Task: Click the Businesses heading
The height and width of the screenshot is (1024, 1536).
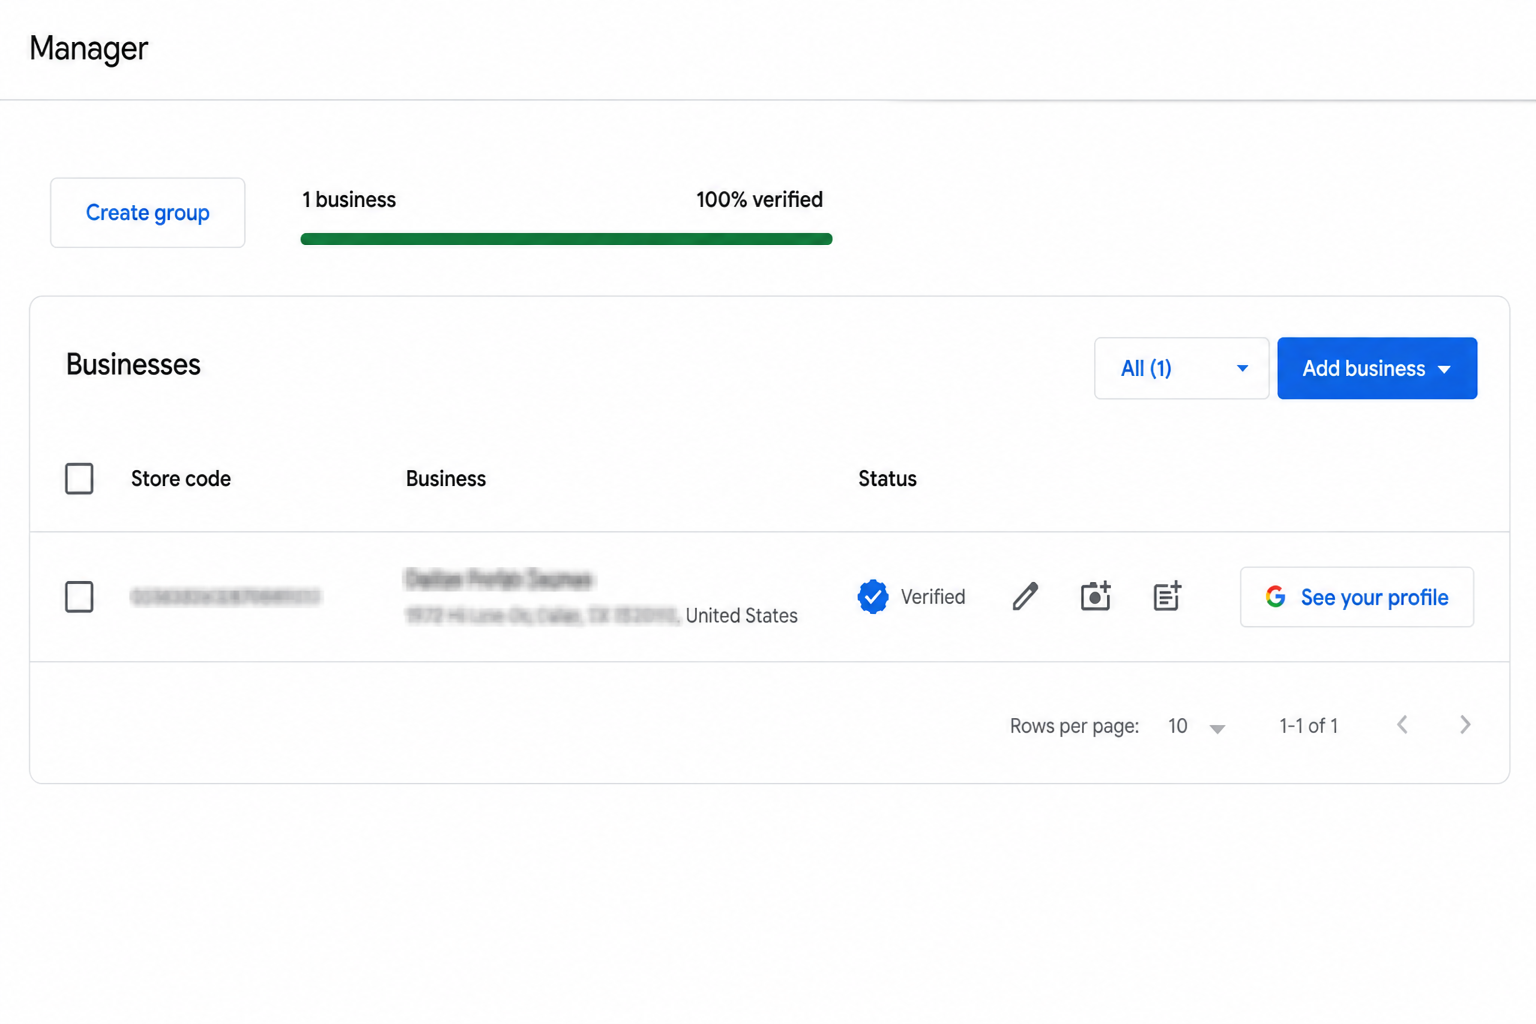Action: 133,365
